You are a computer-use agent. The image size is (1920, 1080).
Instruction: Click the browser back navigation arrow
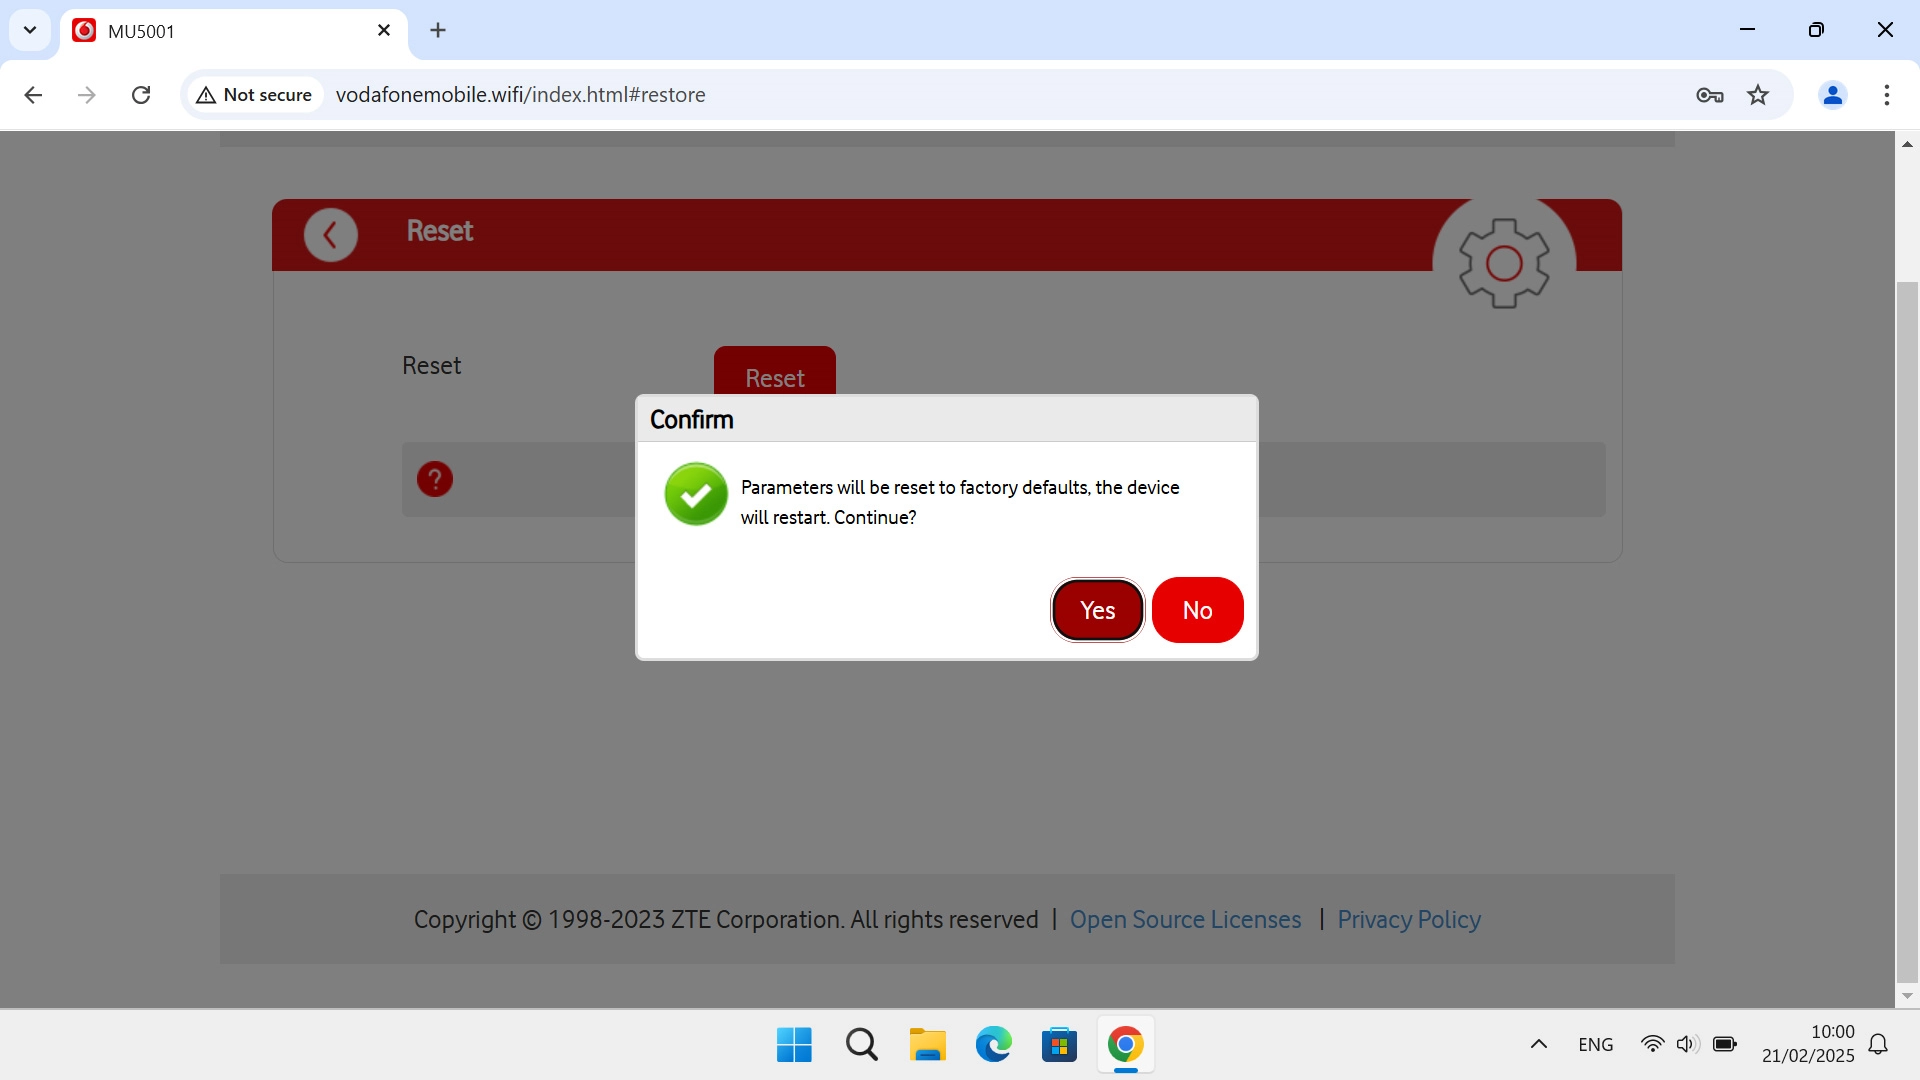coord(33,94)
